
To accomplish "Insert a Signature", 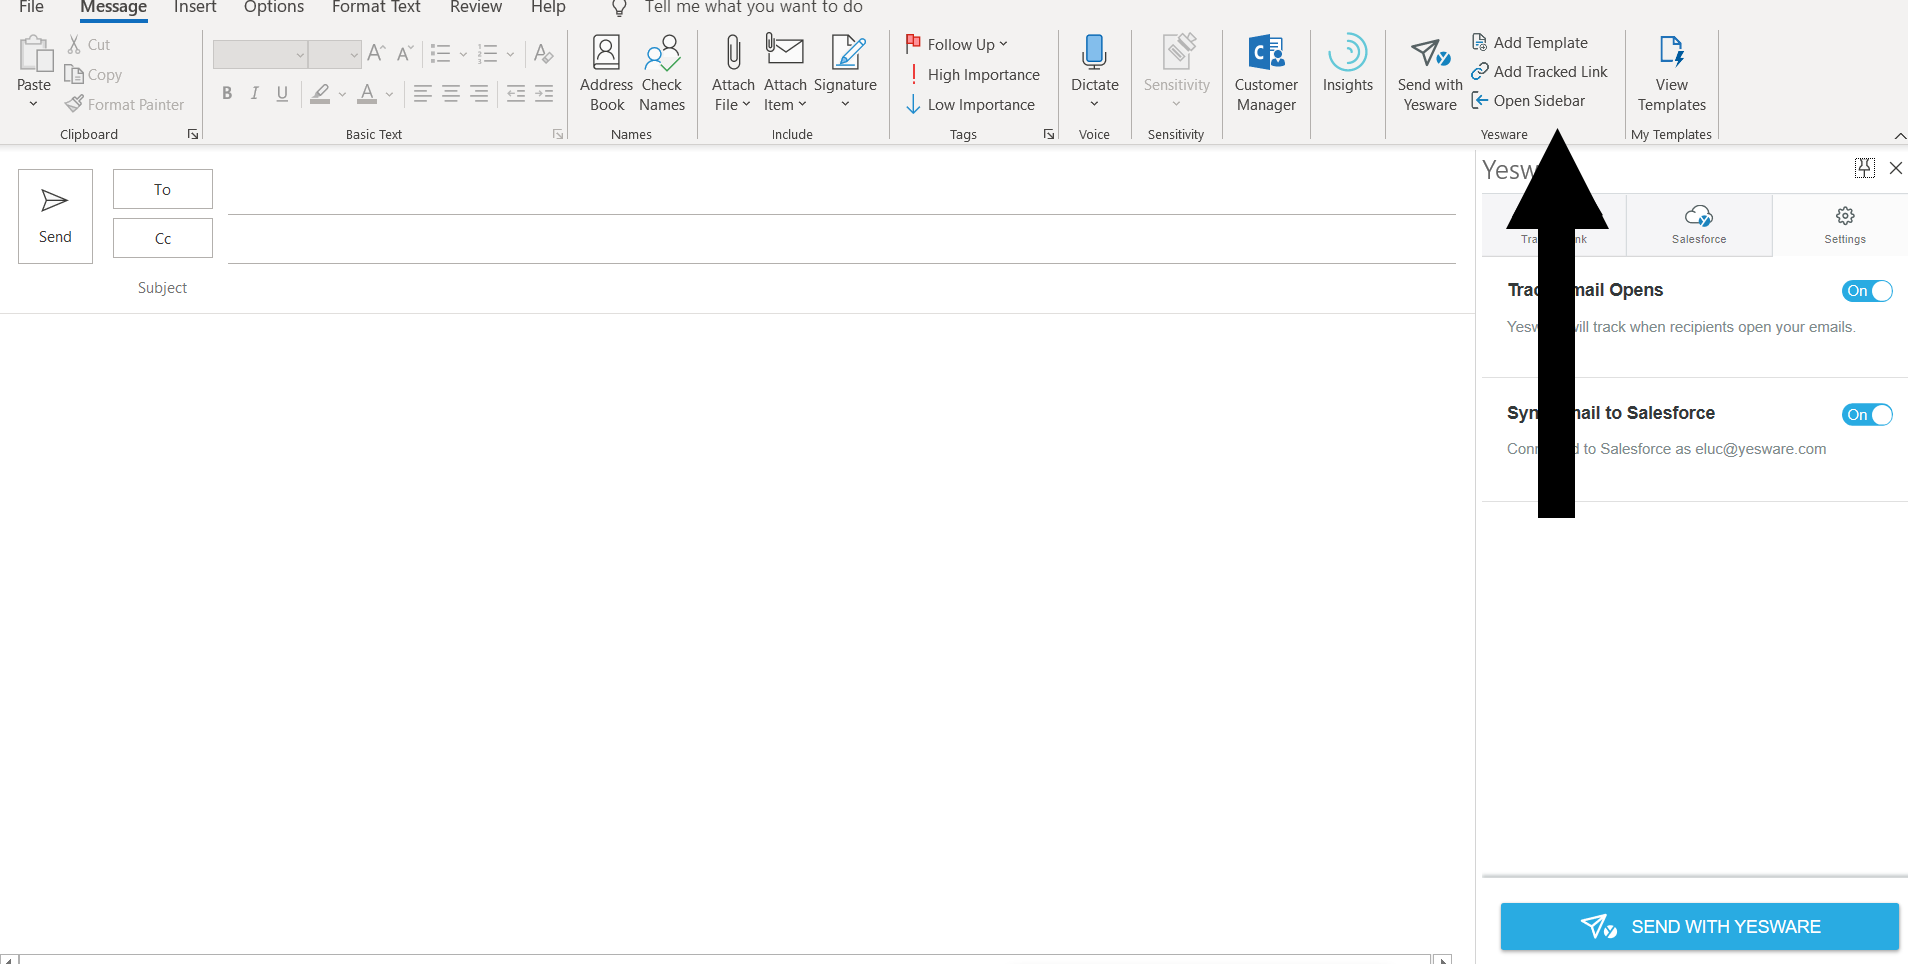I will (845, 70).
